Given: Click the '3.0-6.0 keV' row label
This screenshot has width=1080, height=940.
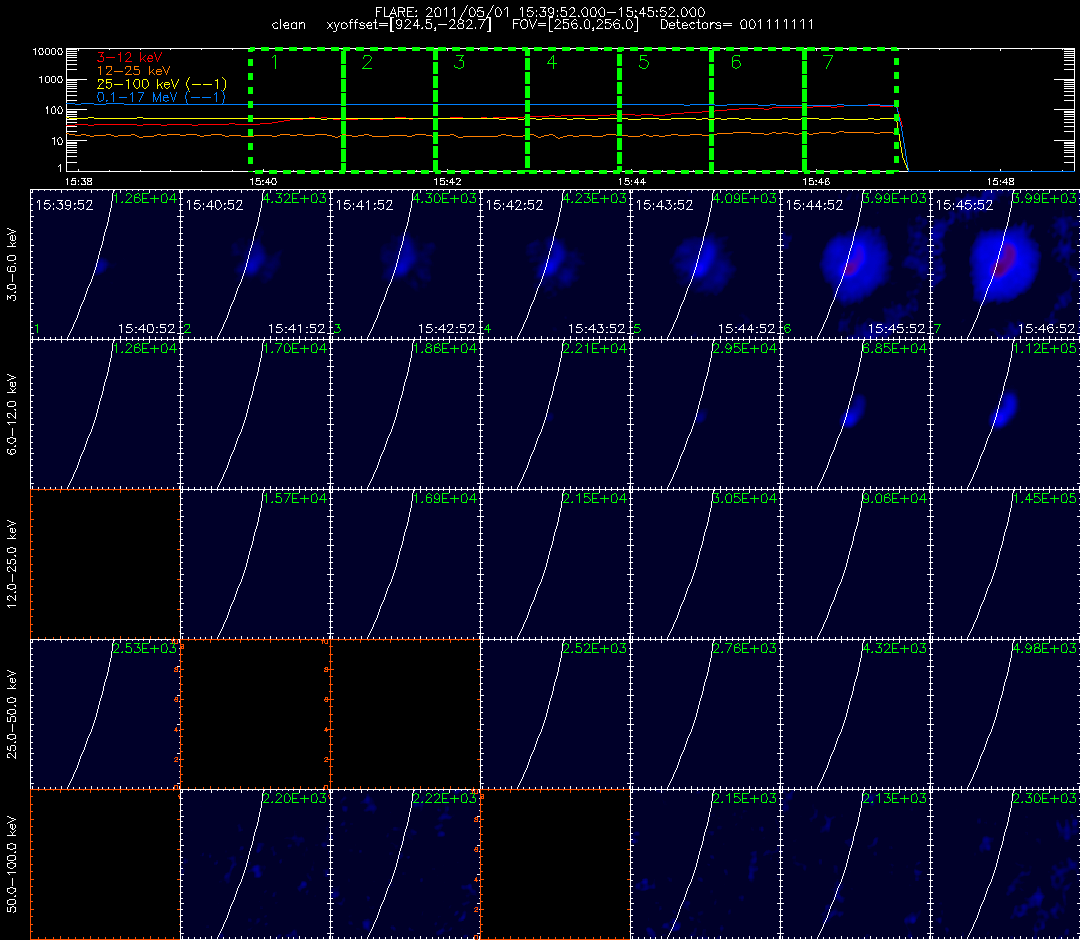Looking at the screenshot, I should click(x=12, y=265).
